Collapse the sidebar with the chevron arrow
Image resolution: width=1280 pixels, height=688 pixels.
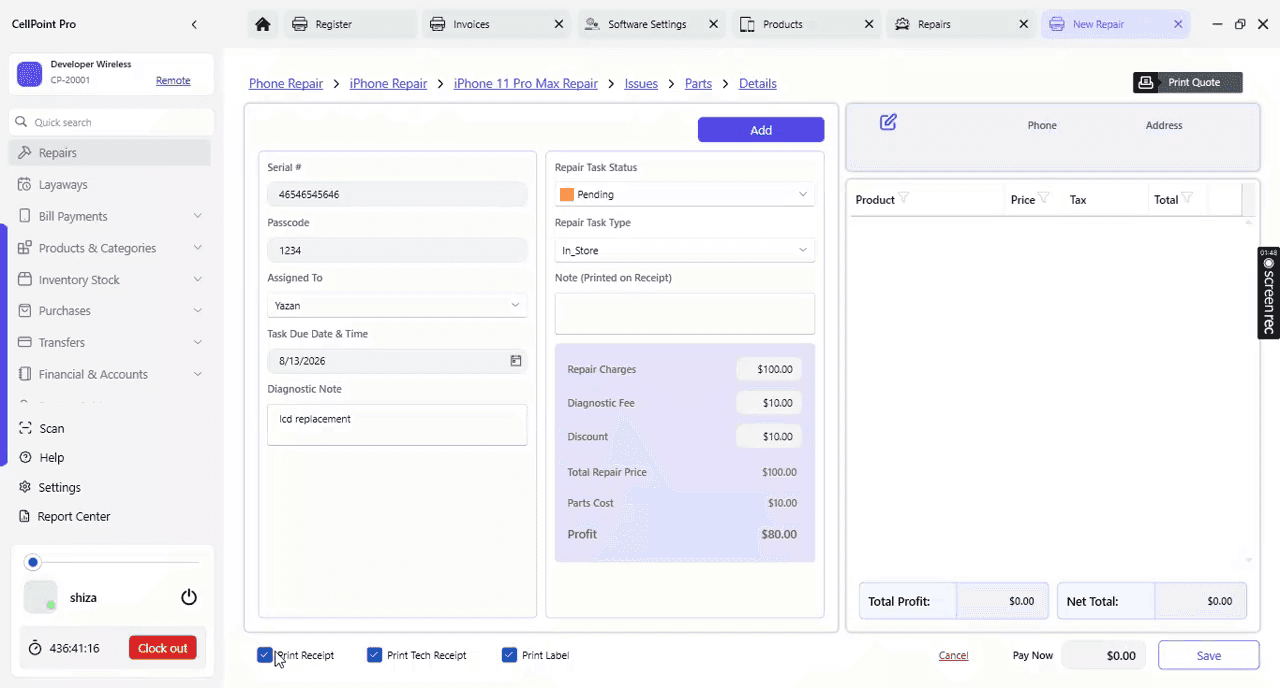(194, 24)
